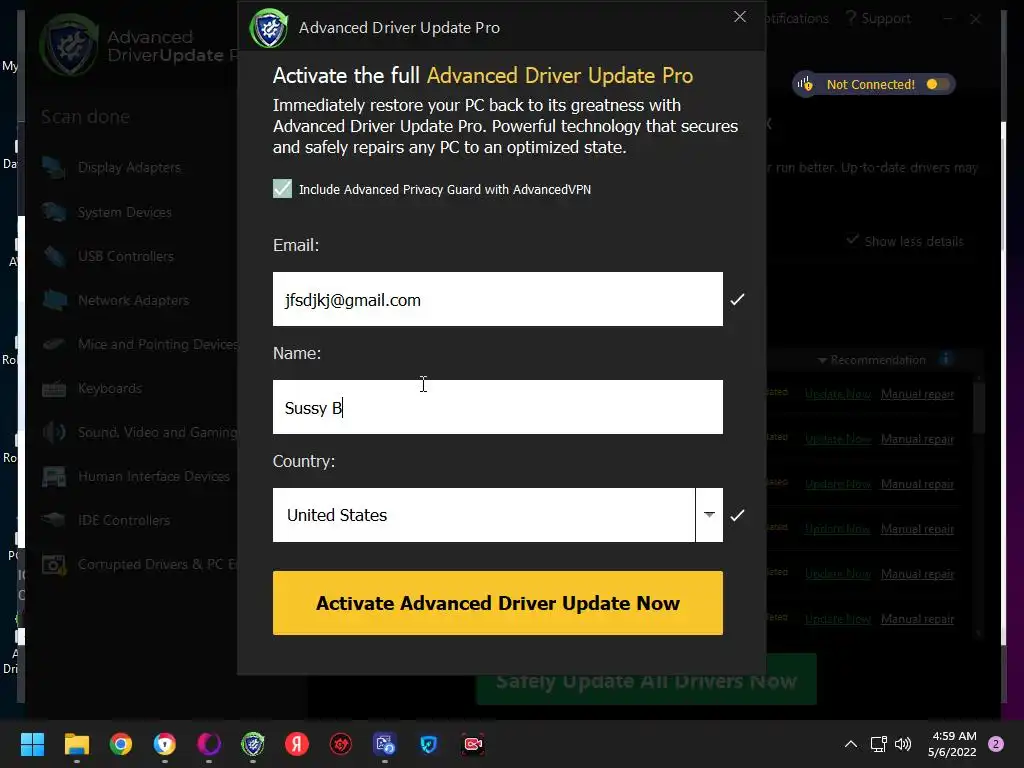Viewport: 1024px width, 768px height.
Task: Click Human Interface Devices sidebar icon
Action: 54,477
